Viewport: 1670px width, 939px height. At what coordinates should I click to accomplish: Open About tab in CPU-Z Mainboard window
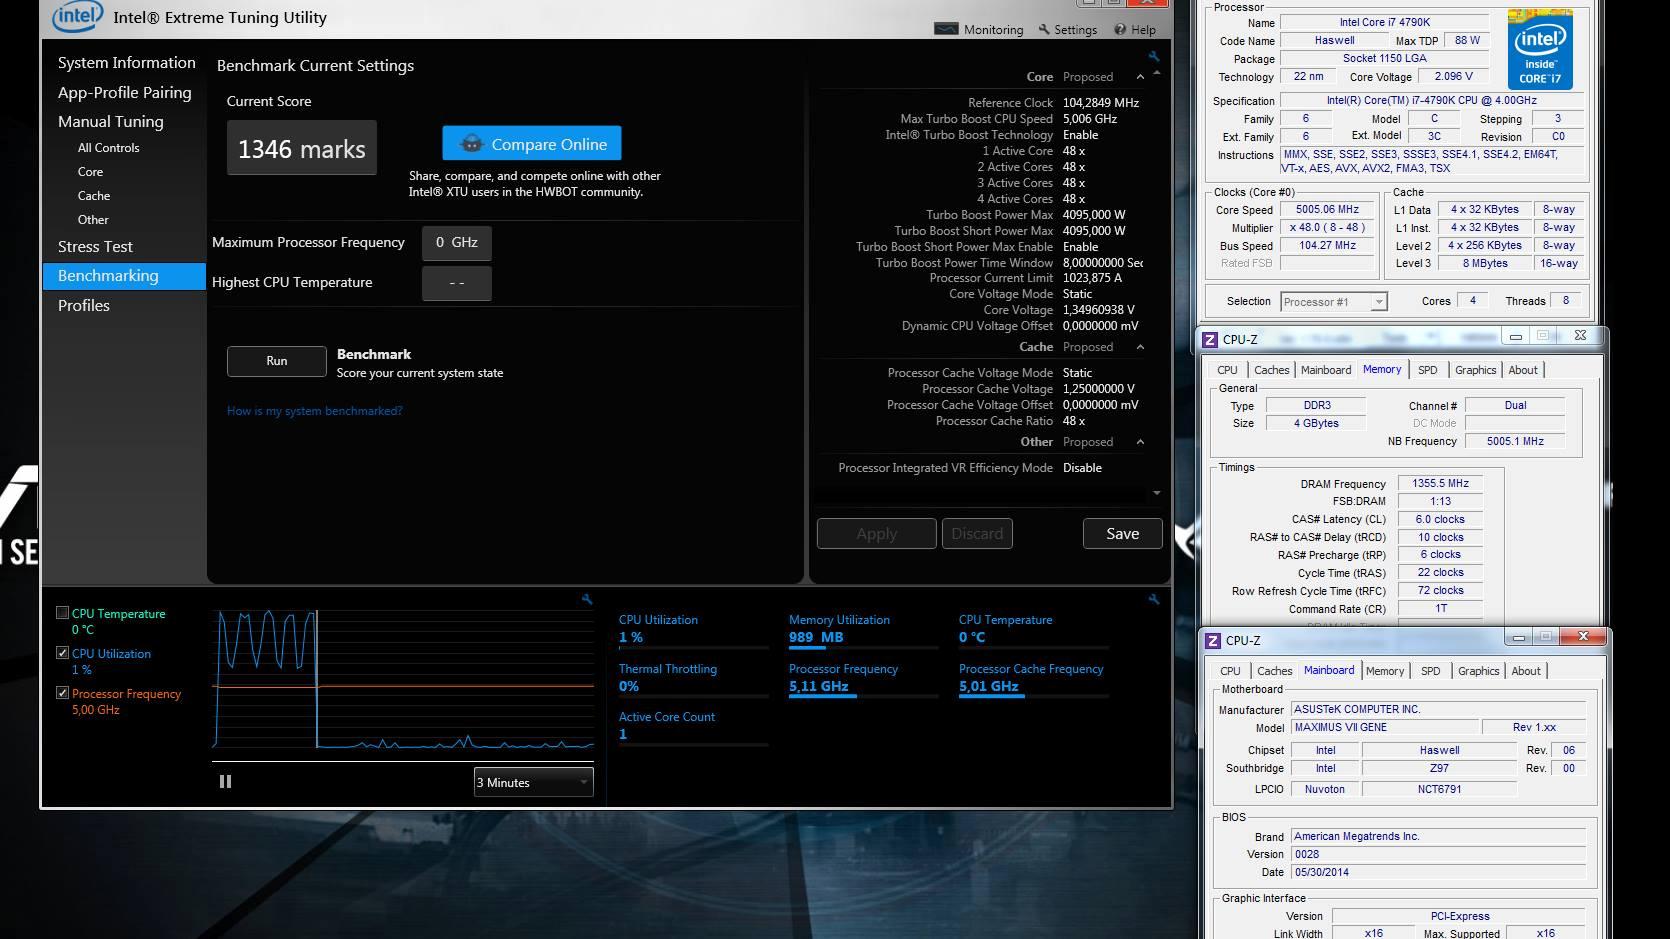(x=1526, y=671)
